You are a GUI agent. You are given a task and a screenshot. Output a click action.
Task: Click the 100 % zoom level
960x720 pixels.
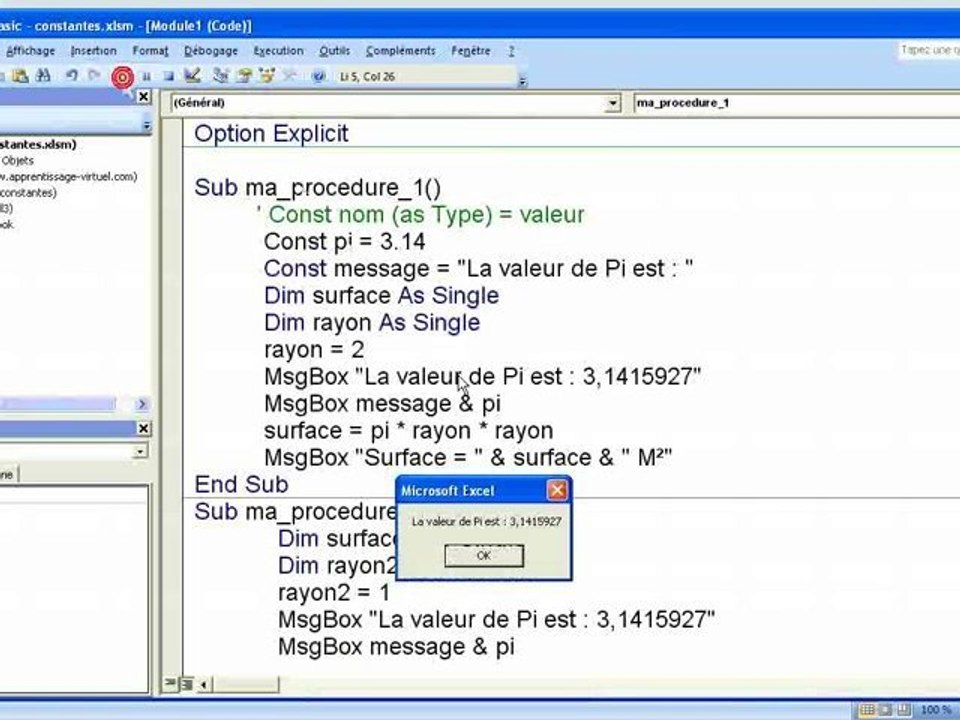(x=935, y=710)
